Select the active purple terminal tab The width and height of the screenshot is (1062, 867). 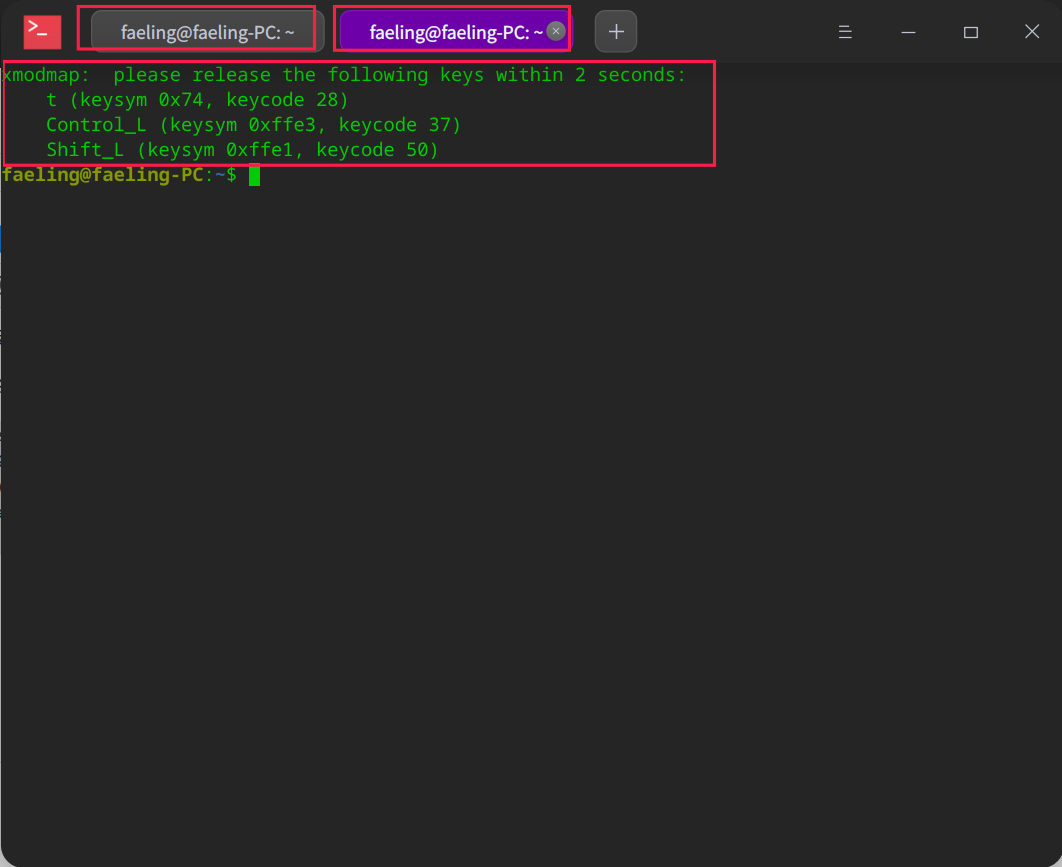click(x=456, y=32)
